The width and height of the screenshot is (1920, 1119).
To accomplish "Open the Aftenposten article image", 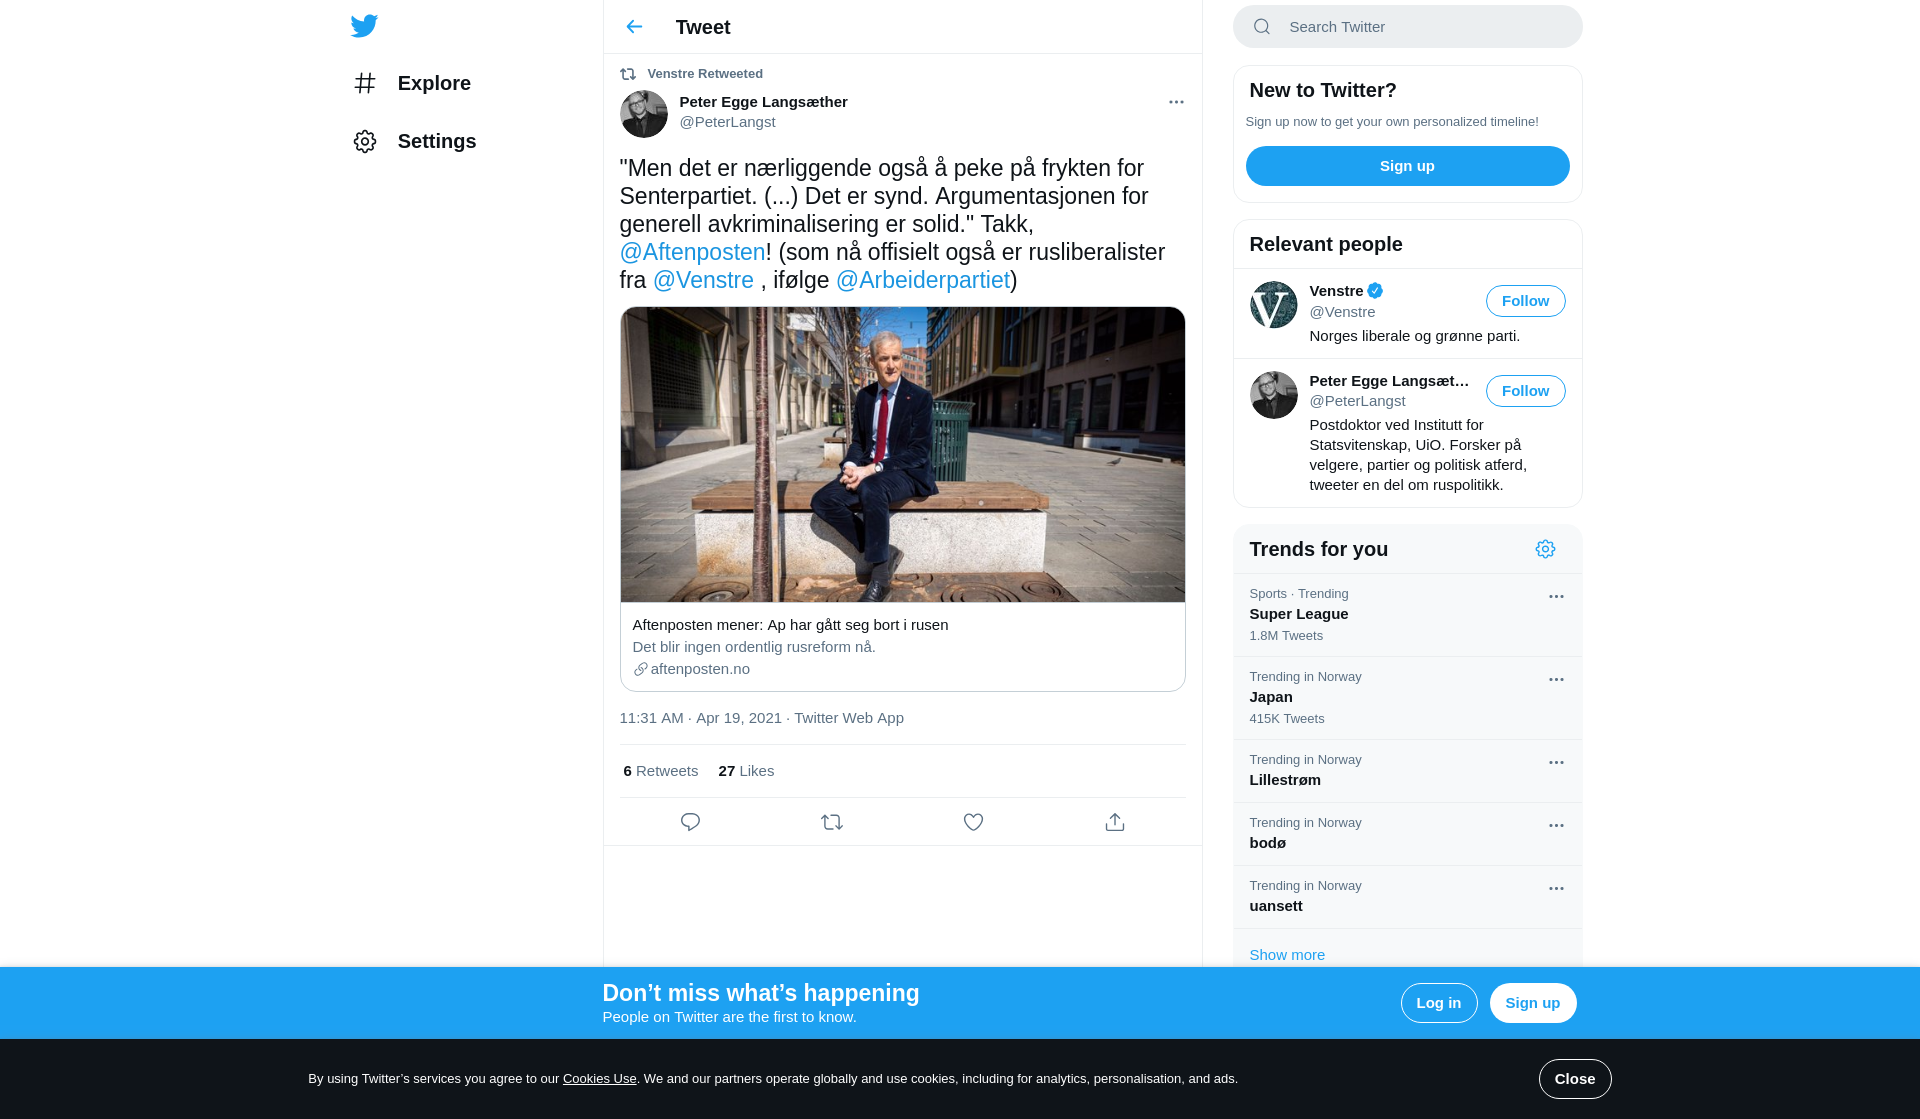I will pyautogui.click(x=902, y=454).
